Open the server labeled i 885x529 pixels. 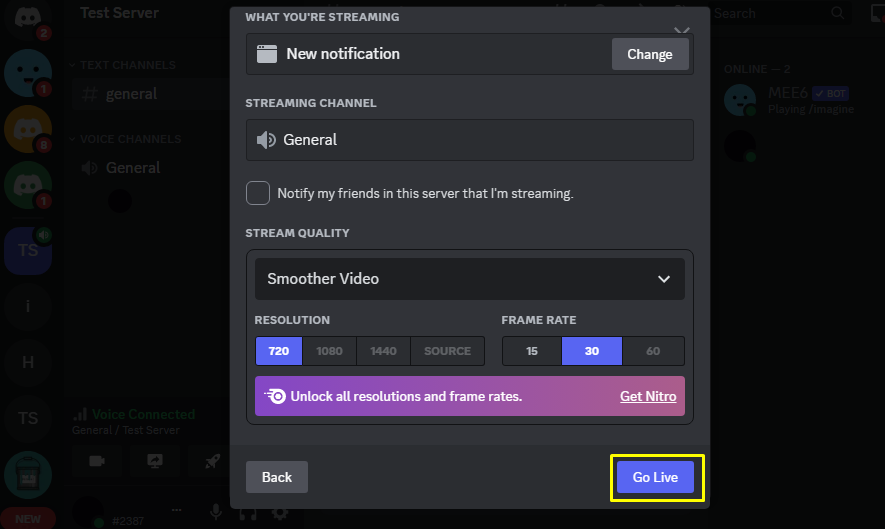(x=28, y=306)
